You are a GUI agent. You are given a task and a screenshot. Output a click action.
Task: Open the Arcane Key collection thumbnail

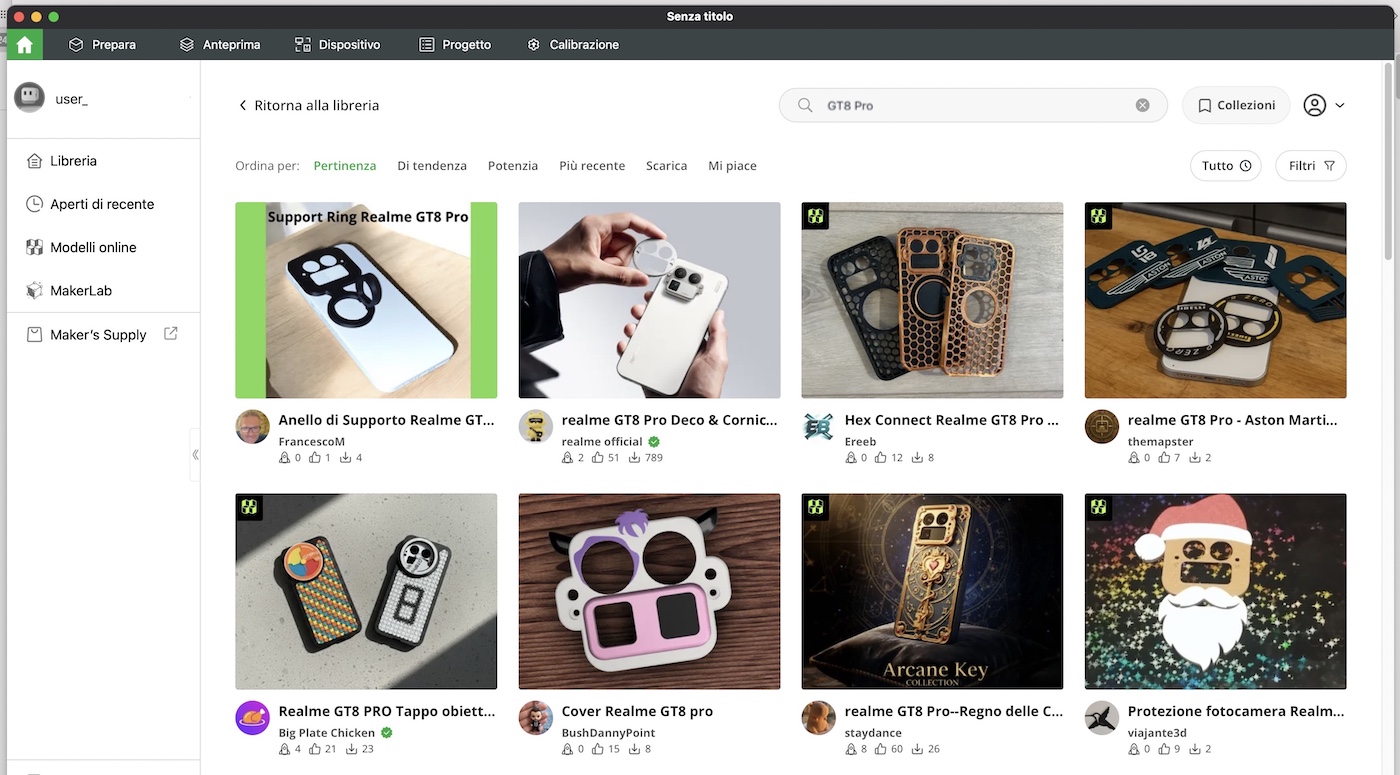[932, 591]
